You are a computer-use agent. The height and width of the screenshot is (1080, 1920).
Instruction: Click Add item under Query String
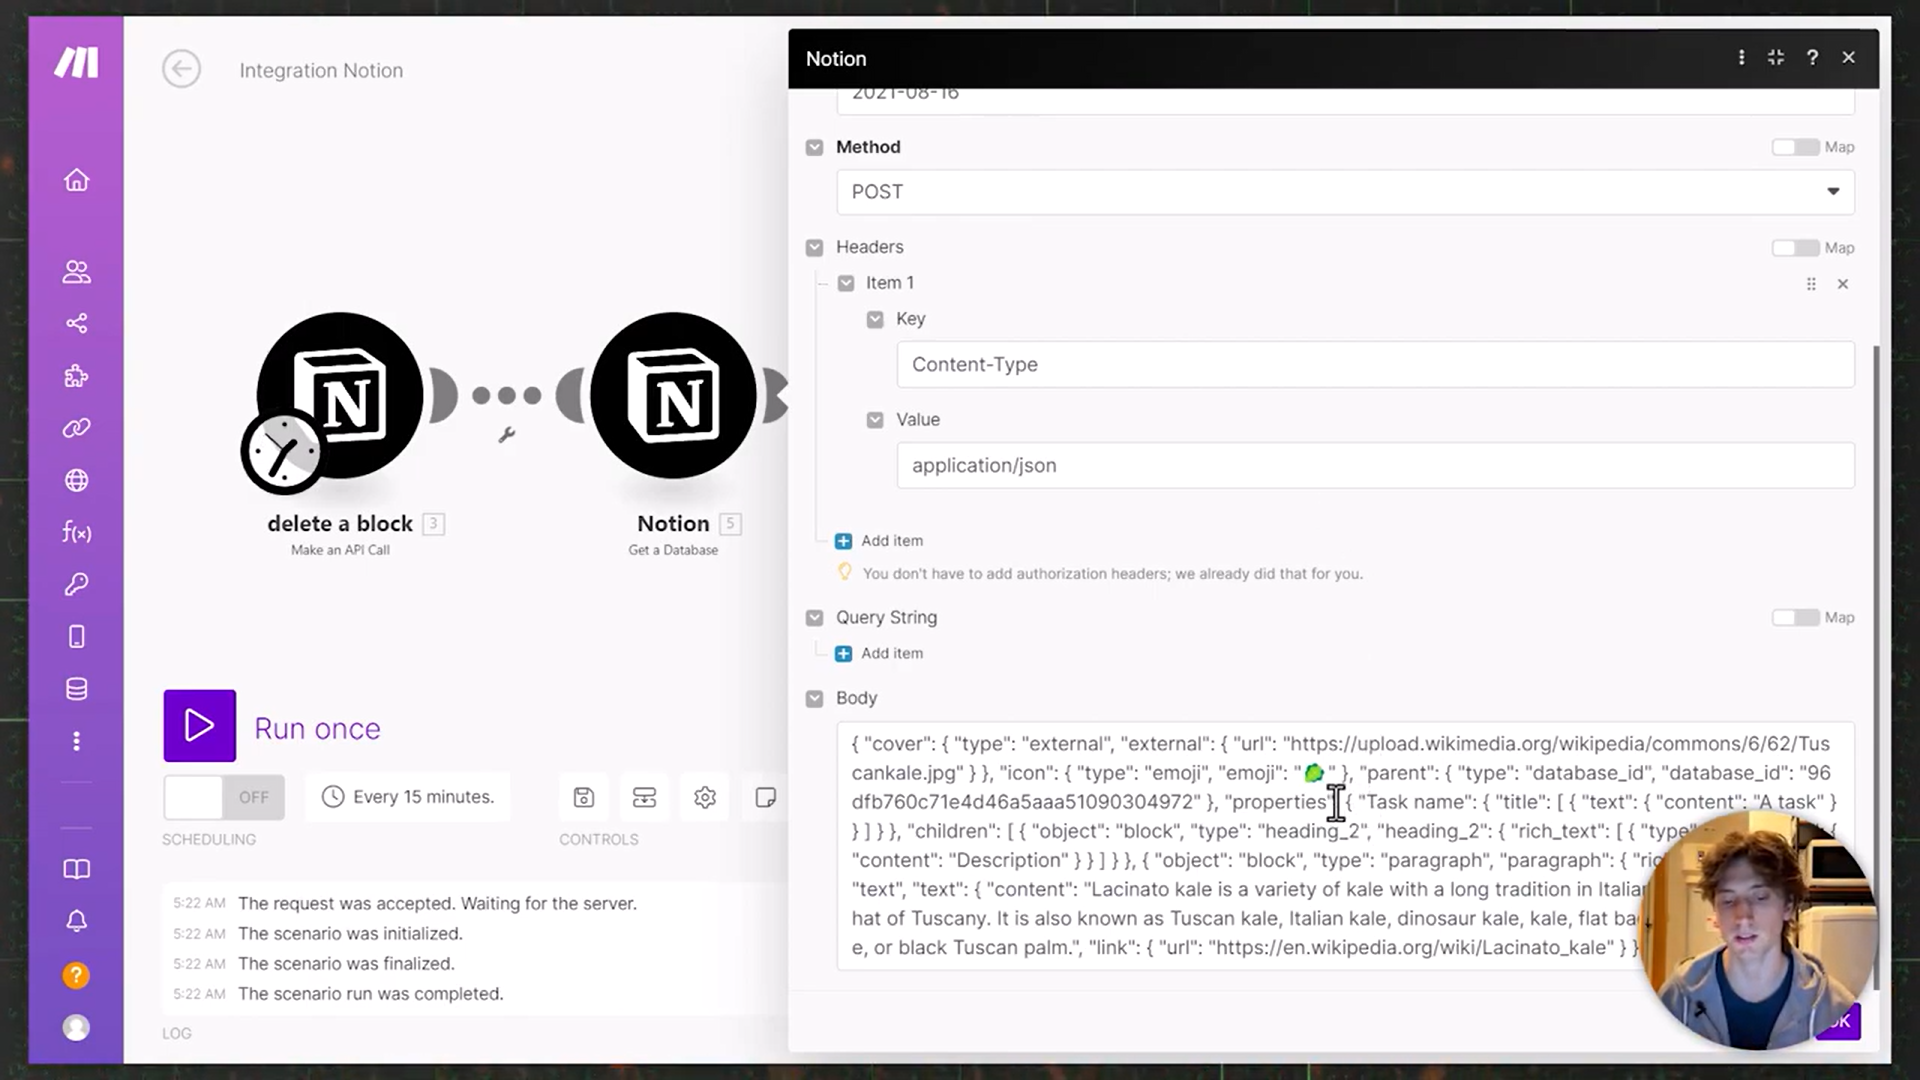[880, 653]
